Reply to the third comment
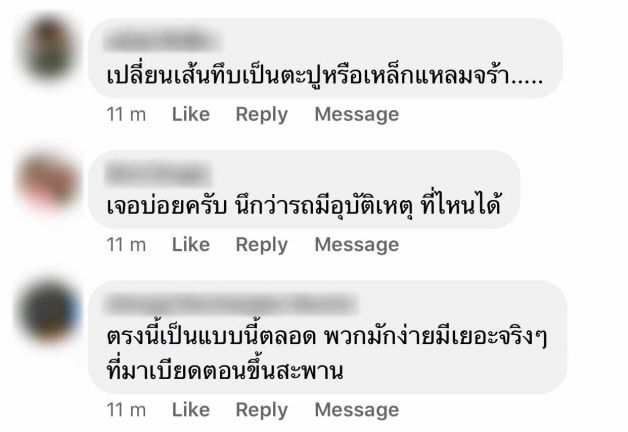 (x=262, y=410)
